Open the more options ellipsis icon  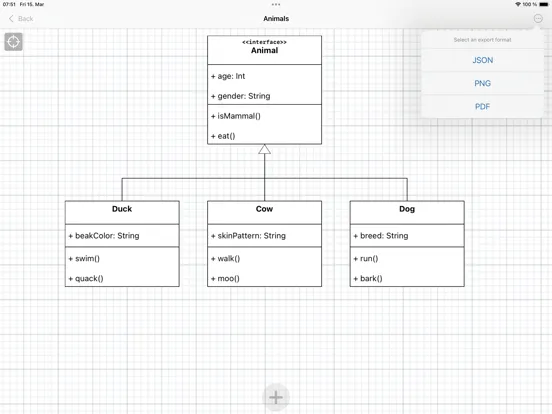(x=538, y=19)
